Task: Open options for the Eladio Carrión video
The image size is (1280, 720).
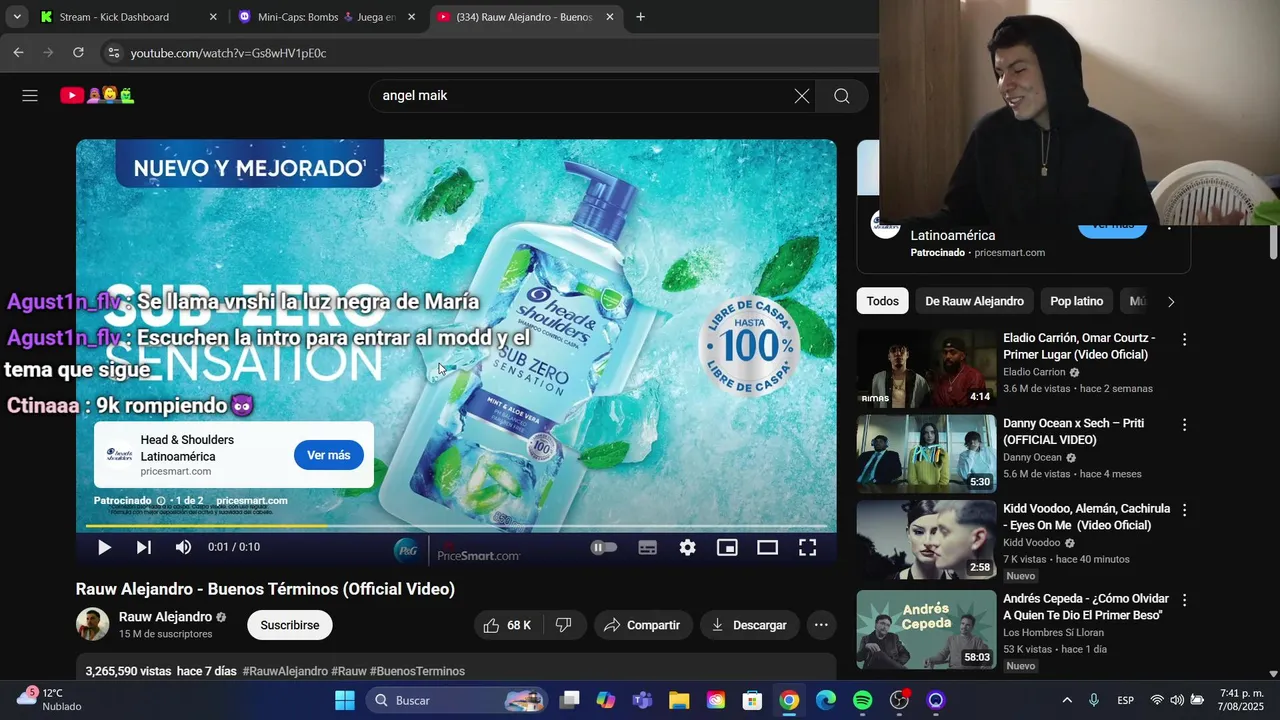Action: (x=1184, y=340)
